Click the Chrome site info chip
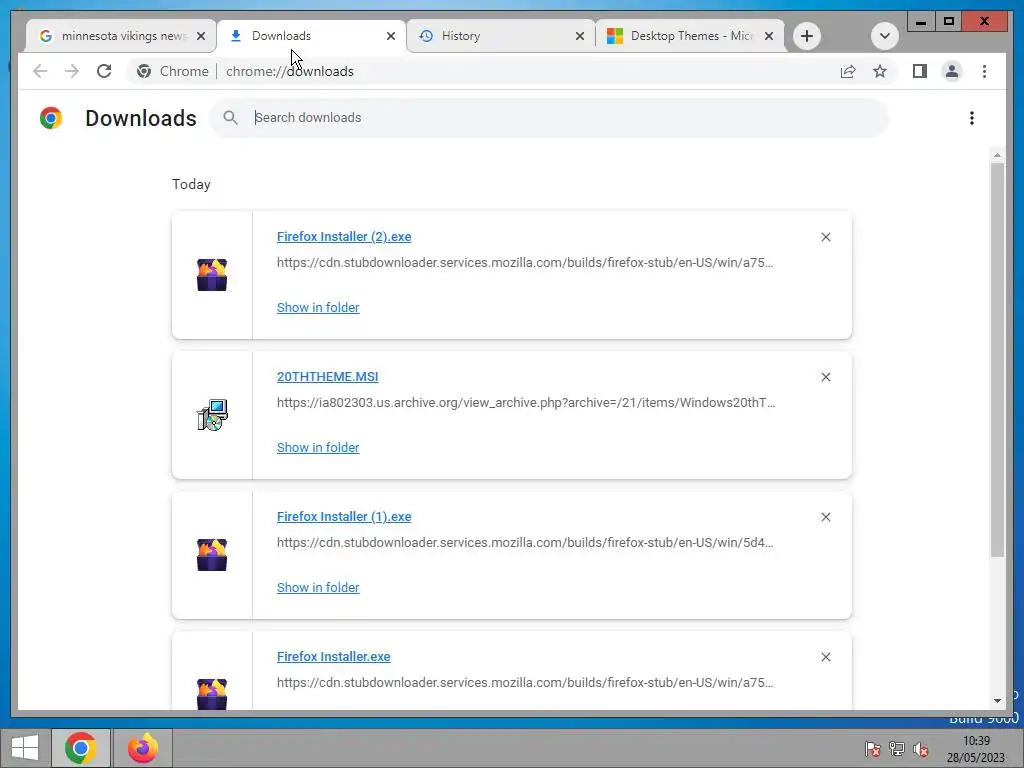 coord(174,71)
